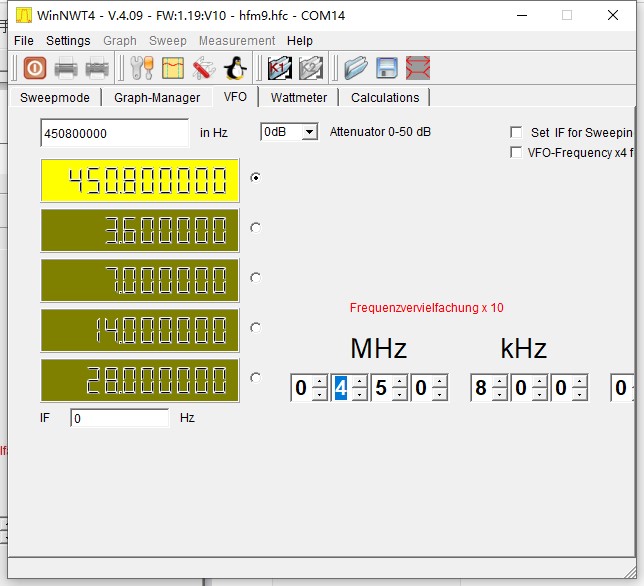
Task: Click the penguin icon in toolbar
Action: [235, 68]
